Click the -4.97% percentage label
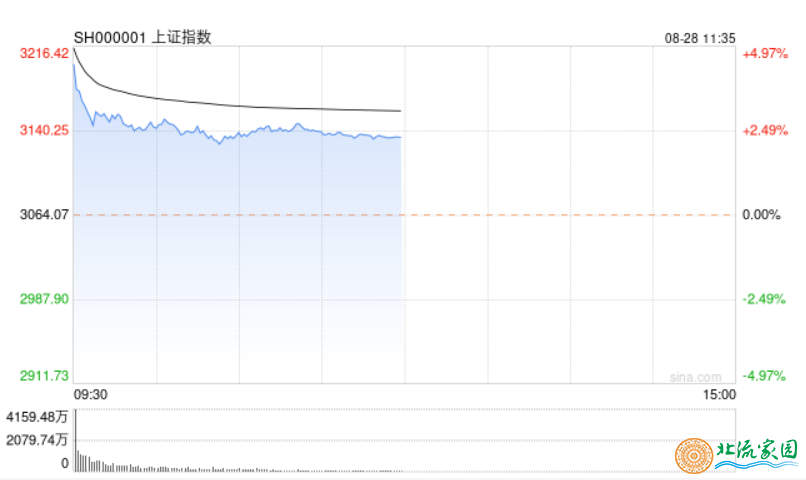The width and height of the screenshot is (806, 480). point(764,376)
